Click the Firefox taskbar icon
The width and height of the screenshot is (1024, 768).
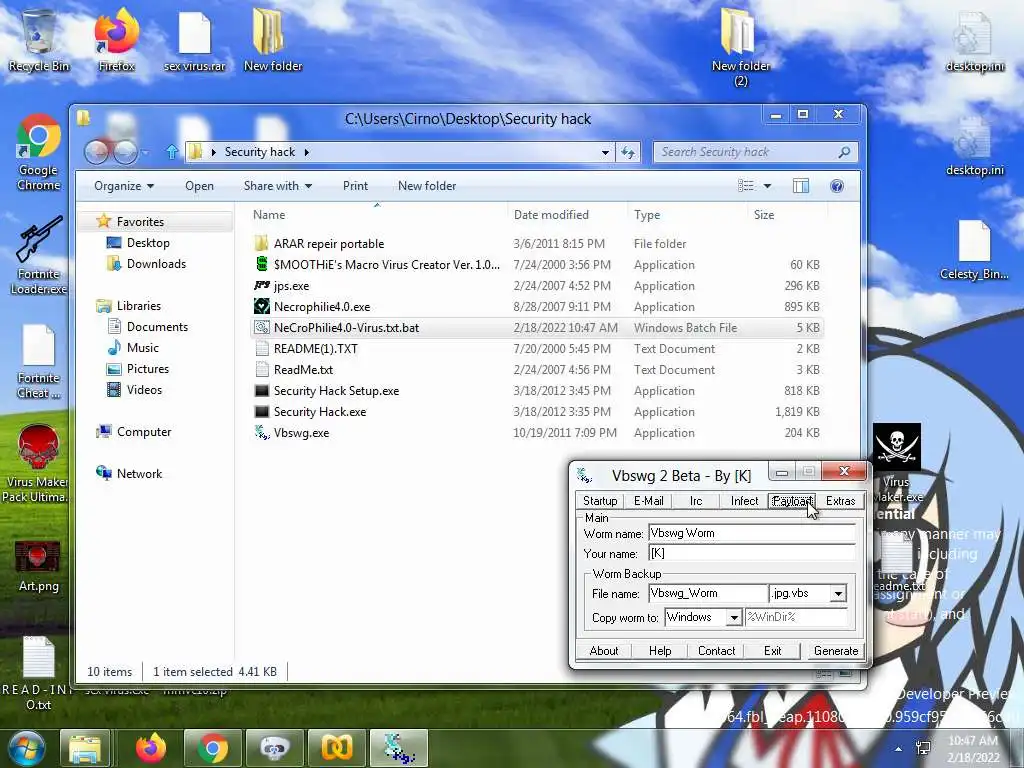coord(151,748)
